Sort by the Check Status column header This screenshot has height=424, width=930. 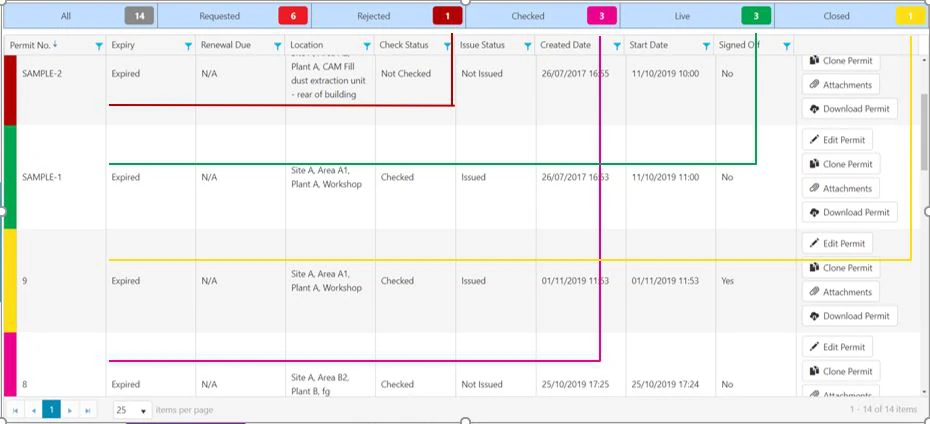tap(404, 45)
